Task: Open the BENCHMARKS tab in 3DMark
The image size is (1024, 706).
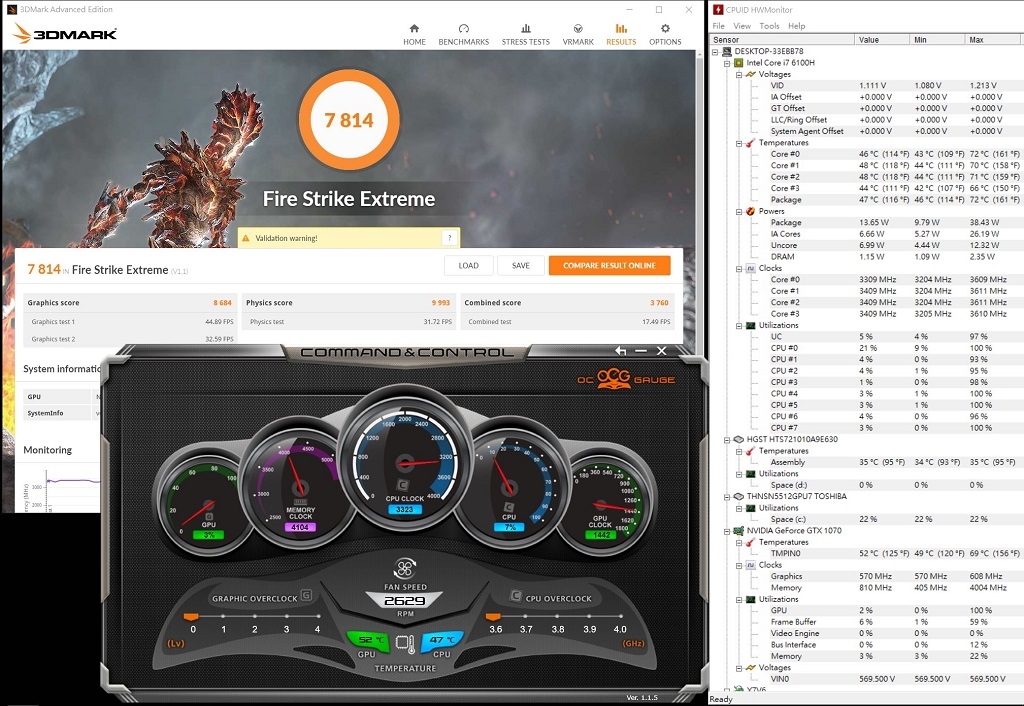Action: click(x=464, y=35)
